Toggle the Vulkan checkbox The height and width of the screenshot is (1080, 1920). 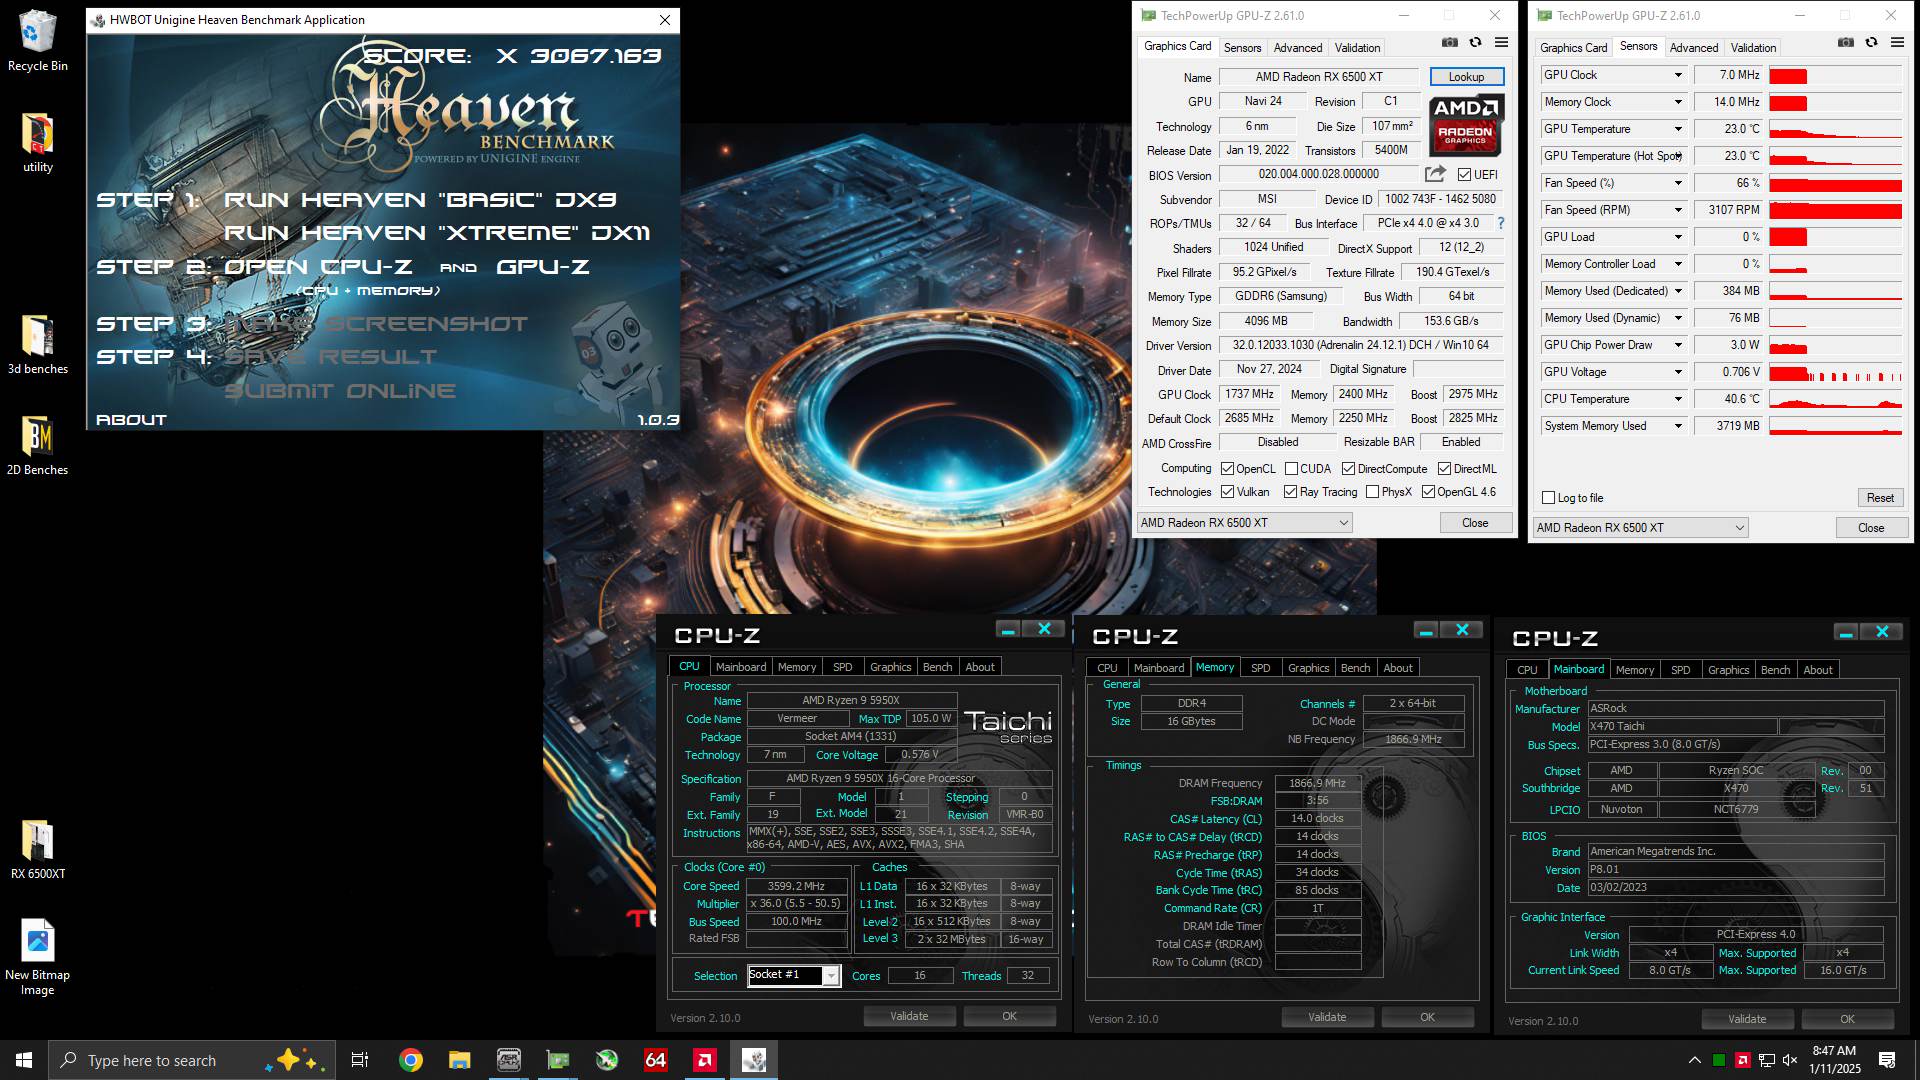[x=1227, y=491]
